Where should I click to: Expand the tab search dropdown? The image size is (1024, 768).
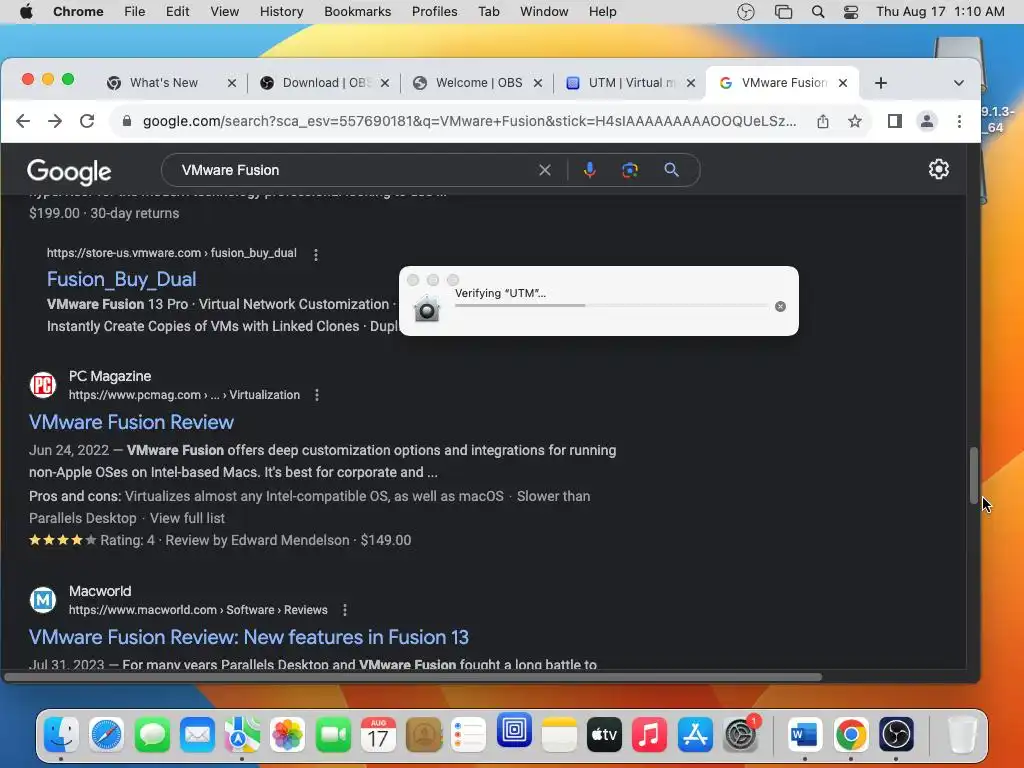959,83
